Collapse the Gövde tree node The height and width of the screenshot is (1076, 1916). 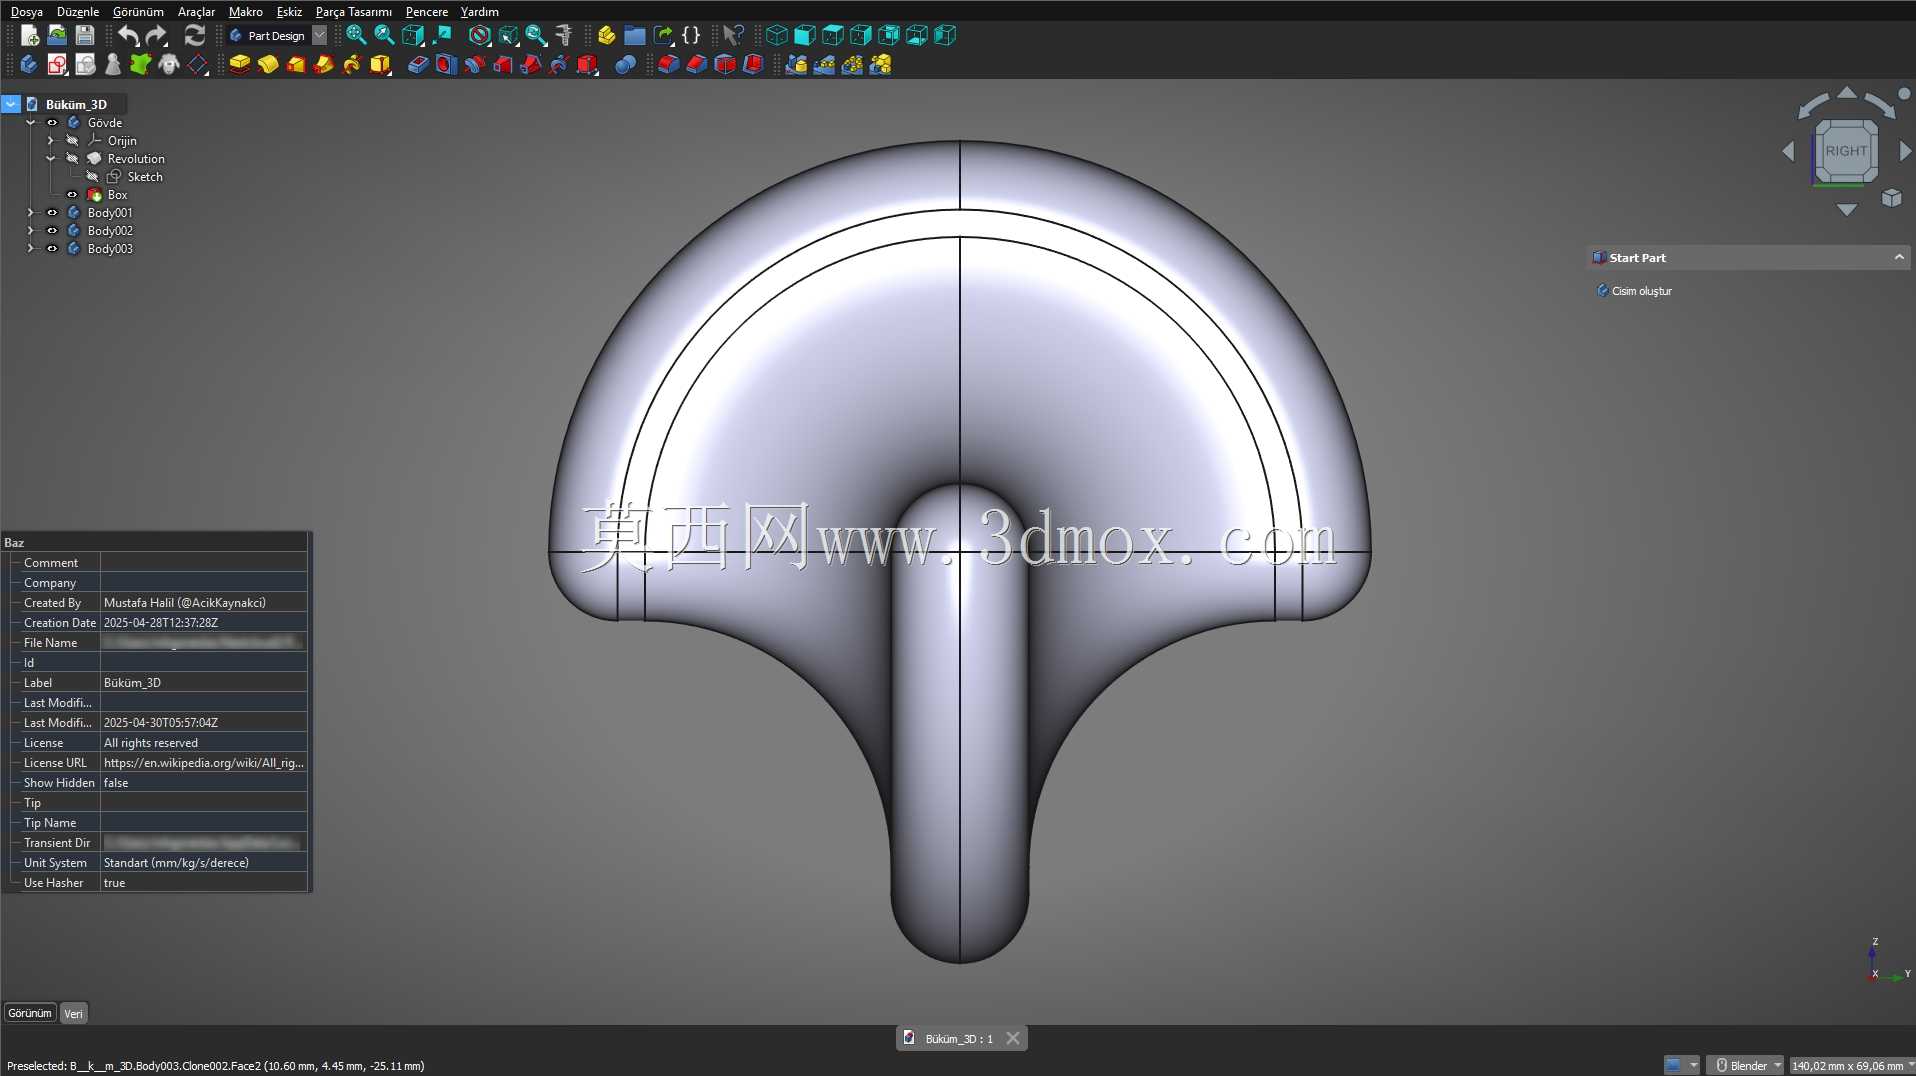[x=31, y=123]
